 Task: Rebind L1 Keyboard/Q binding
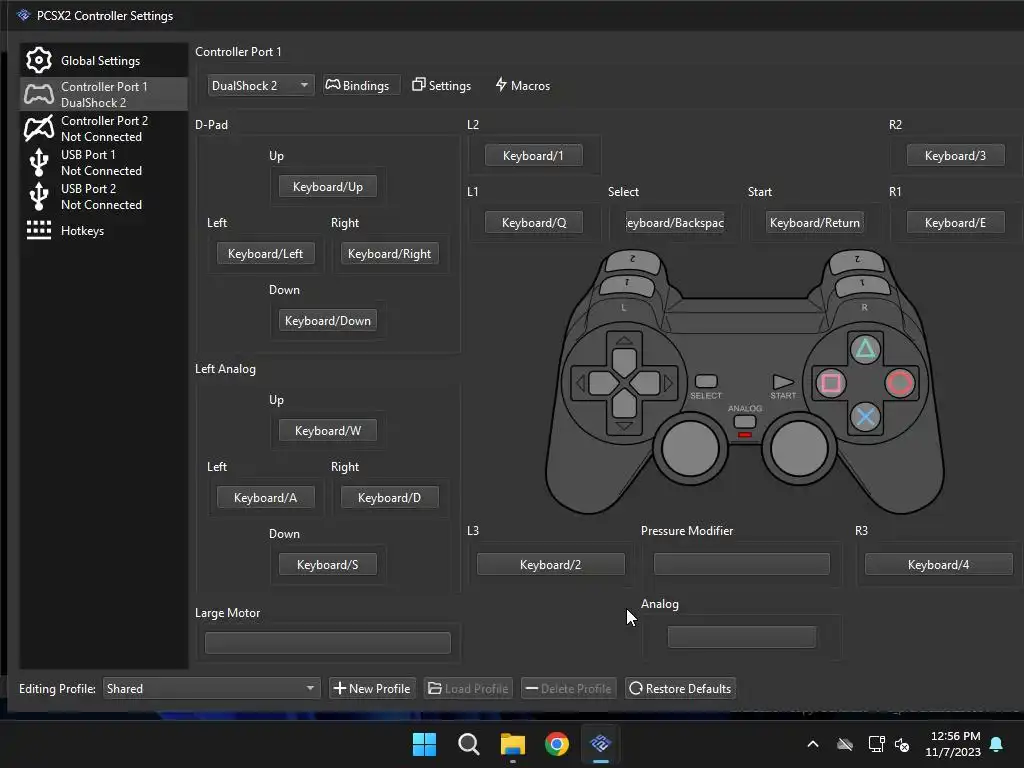tap(533, 223)
